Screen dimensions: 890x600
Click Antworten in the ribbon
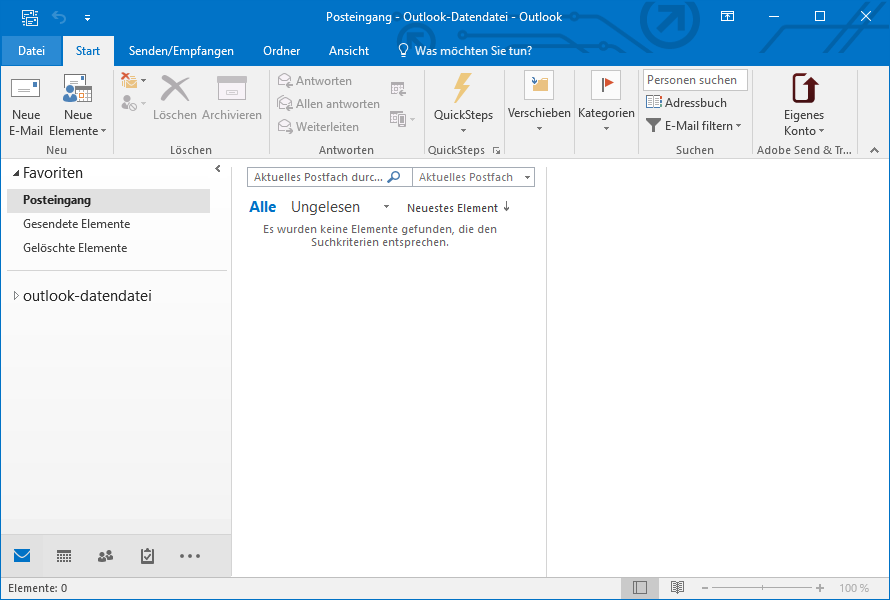point(315,81)
